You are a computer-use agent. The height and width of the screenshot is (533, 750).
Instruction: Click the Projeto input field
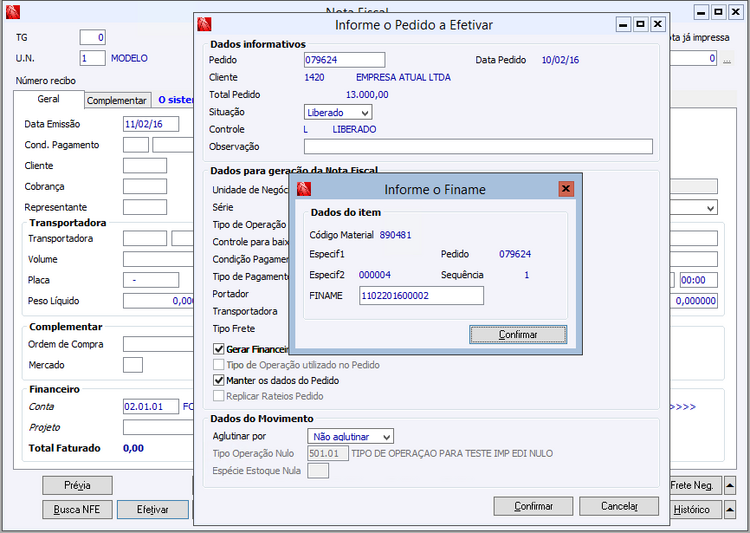(x=158, y=427)
